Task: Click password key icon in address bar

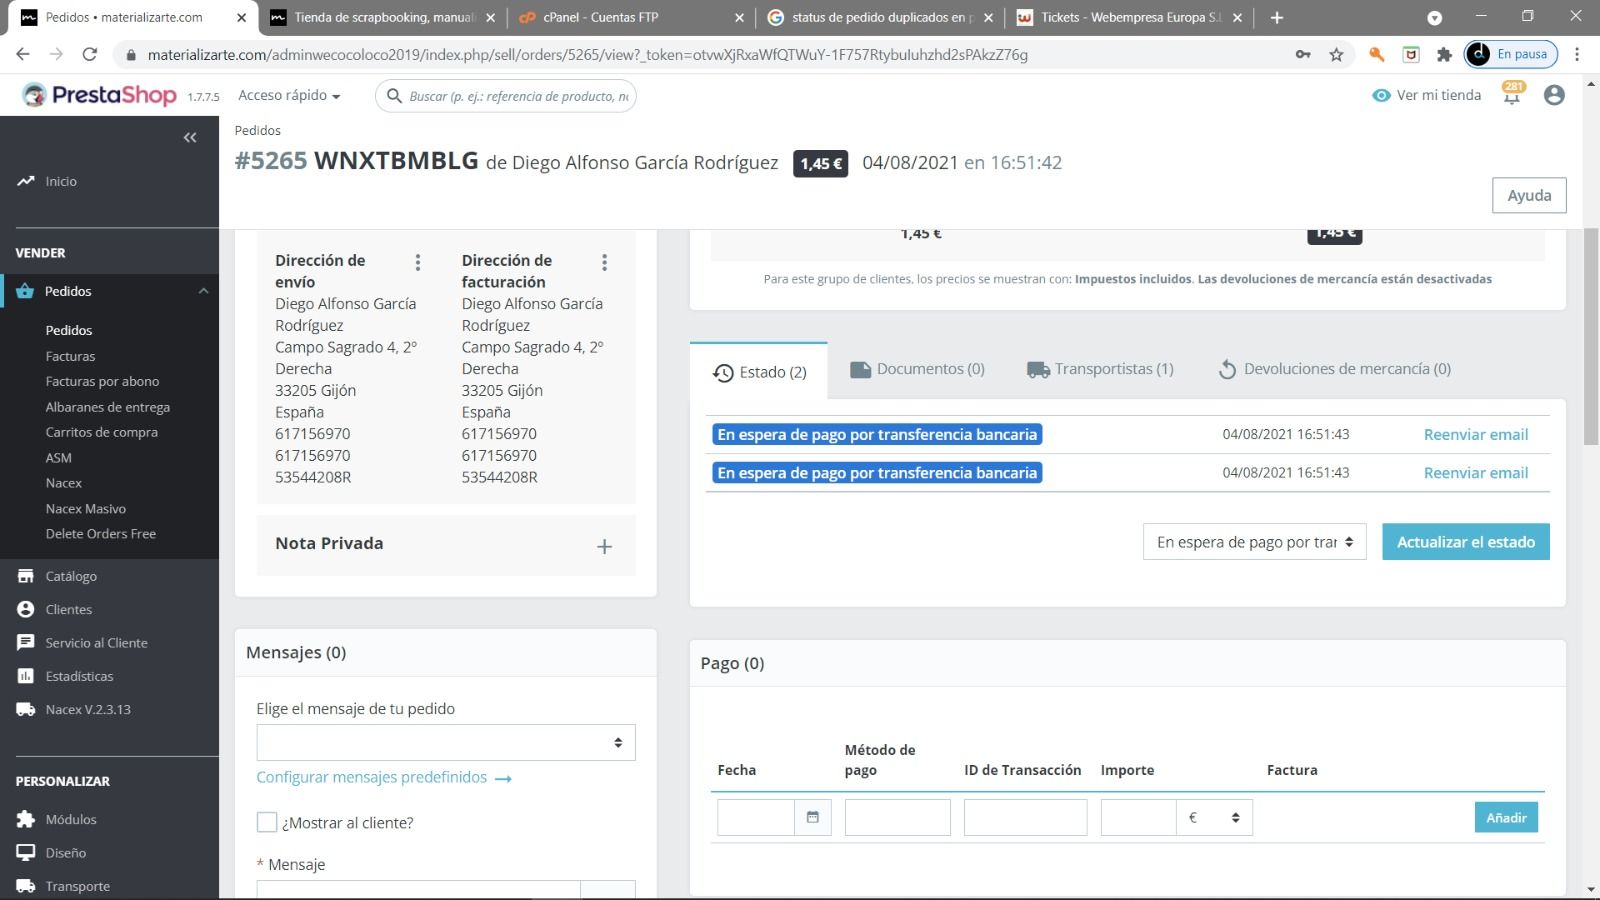Action: [1303, 54]
